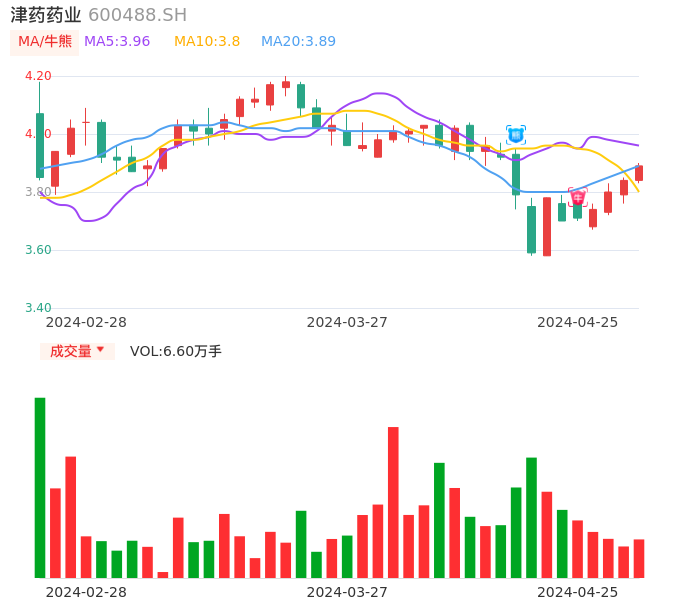Click the red bull signal marker
Screen dimensions: 686x606
point(578,197)
